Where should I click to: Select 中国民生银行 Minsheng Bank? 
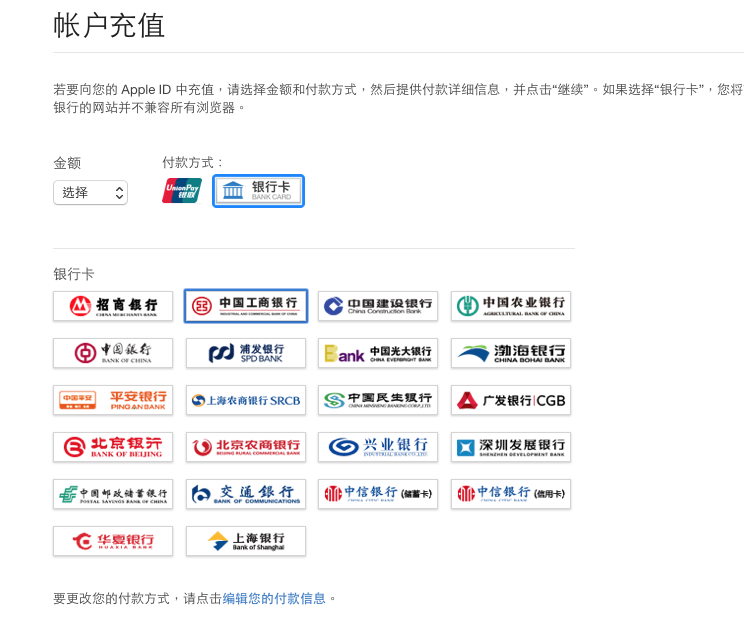[x=378, y=400]
